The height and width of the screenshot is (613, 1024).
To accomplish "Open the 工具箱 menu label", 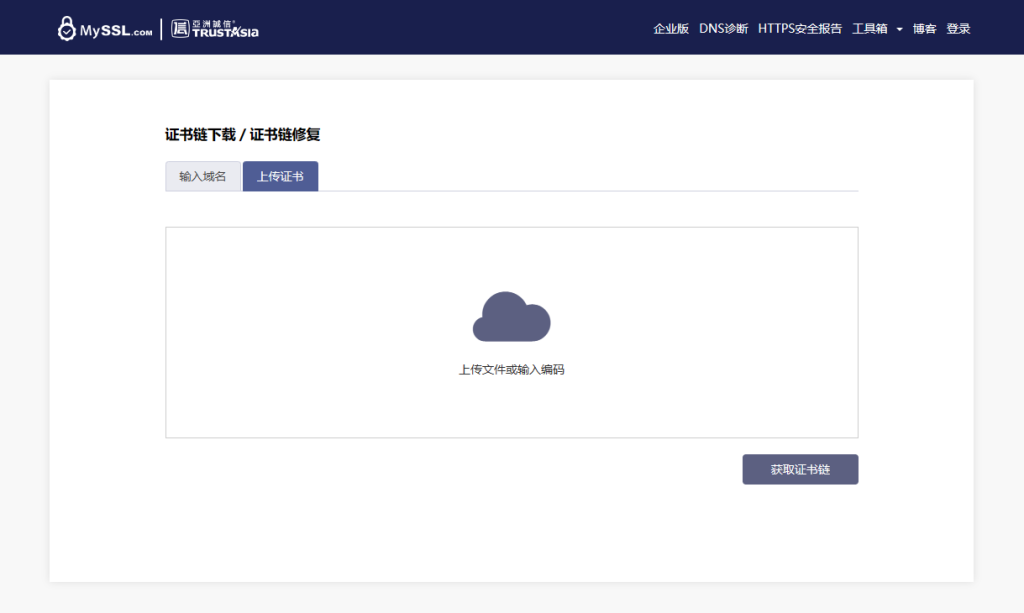I will [x=869, y=29].
